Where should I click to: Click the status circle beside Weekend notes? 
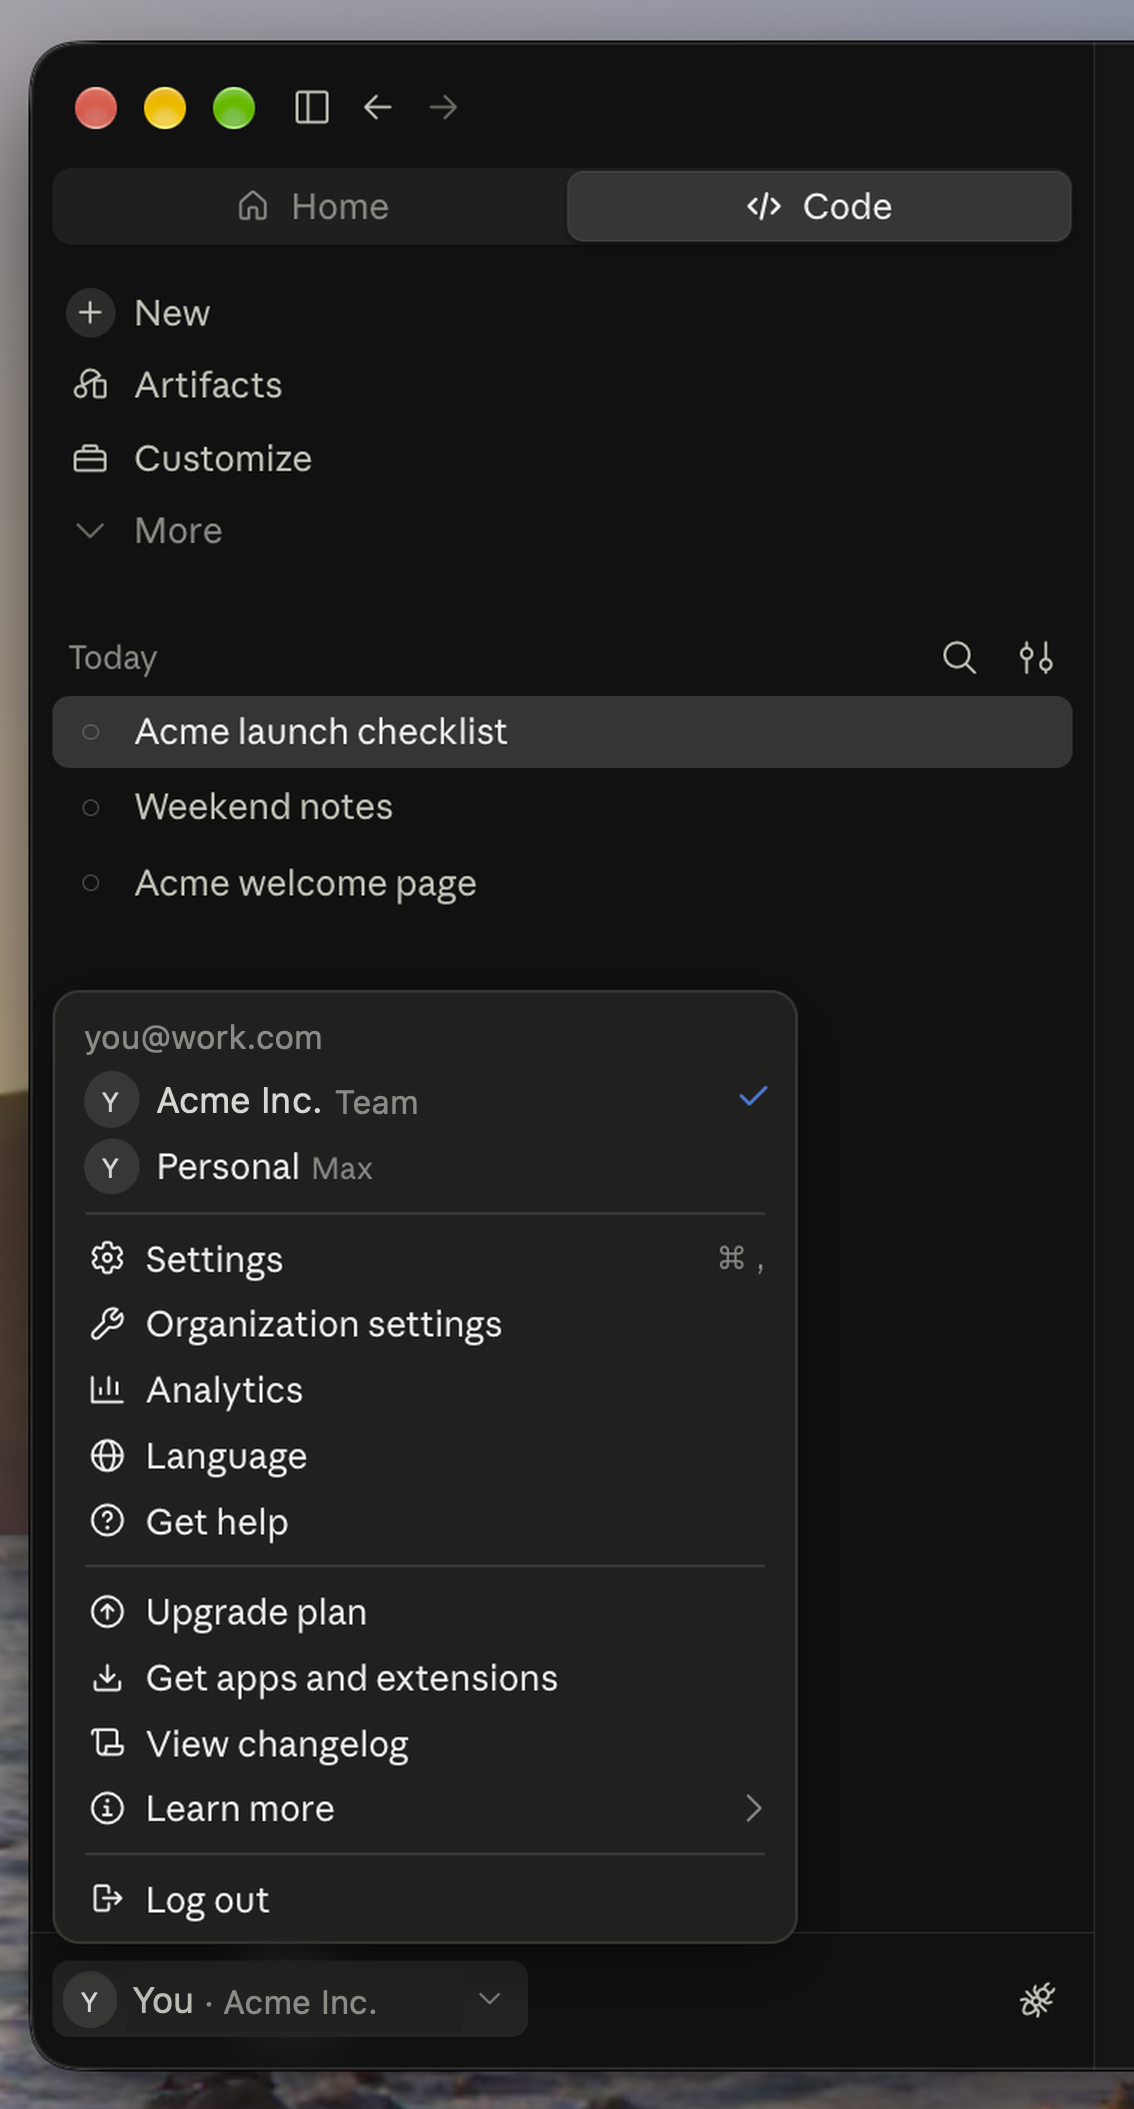coord(91,808)
